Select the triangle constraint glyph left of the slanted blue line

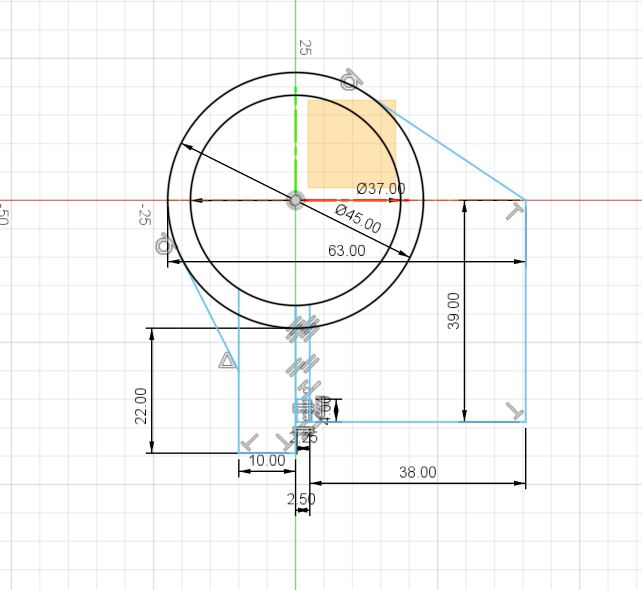pos(227,361)
